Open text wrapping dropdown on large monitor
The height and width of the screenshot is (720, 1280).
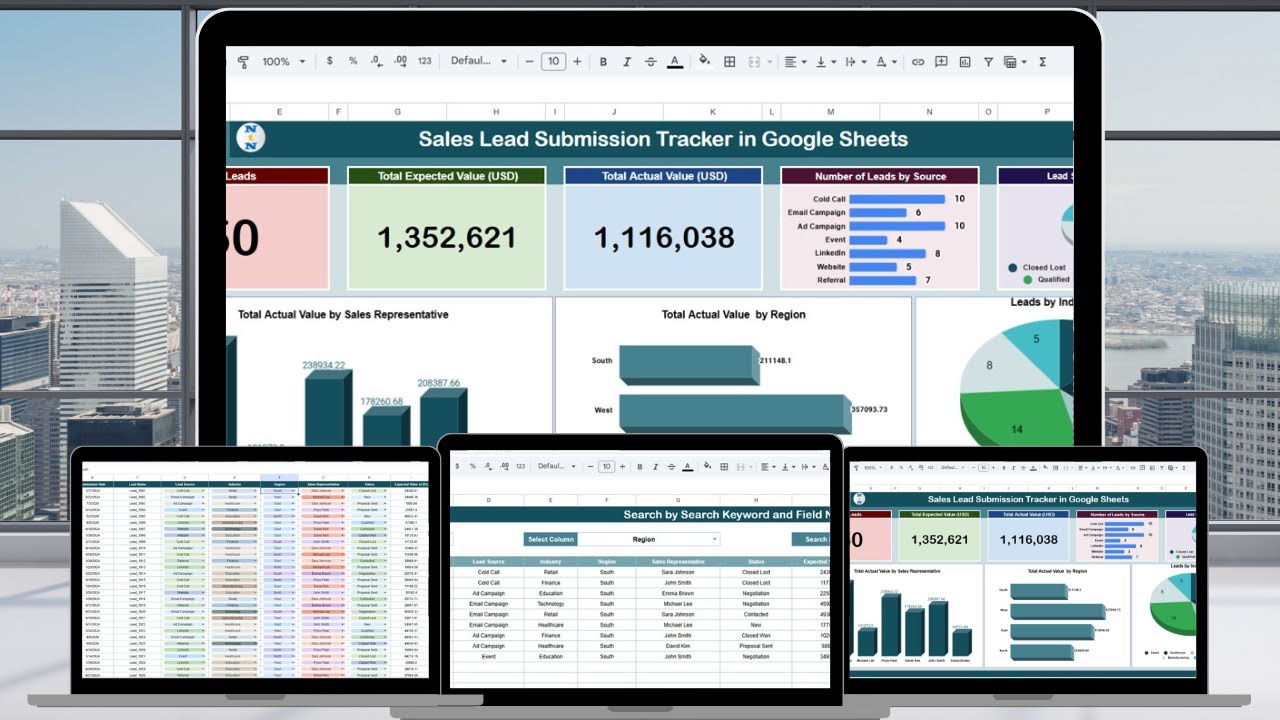coord(855,62)
